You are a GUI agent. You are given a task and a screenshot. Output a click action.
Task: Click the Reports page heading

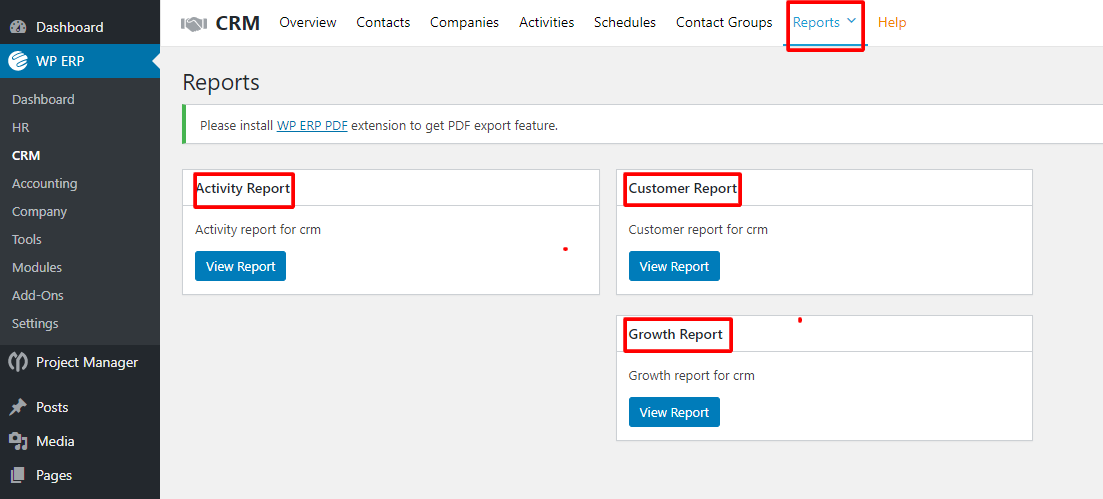click(x=221, y=82)
